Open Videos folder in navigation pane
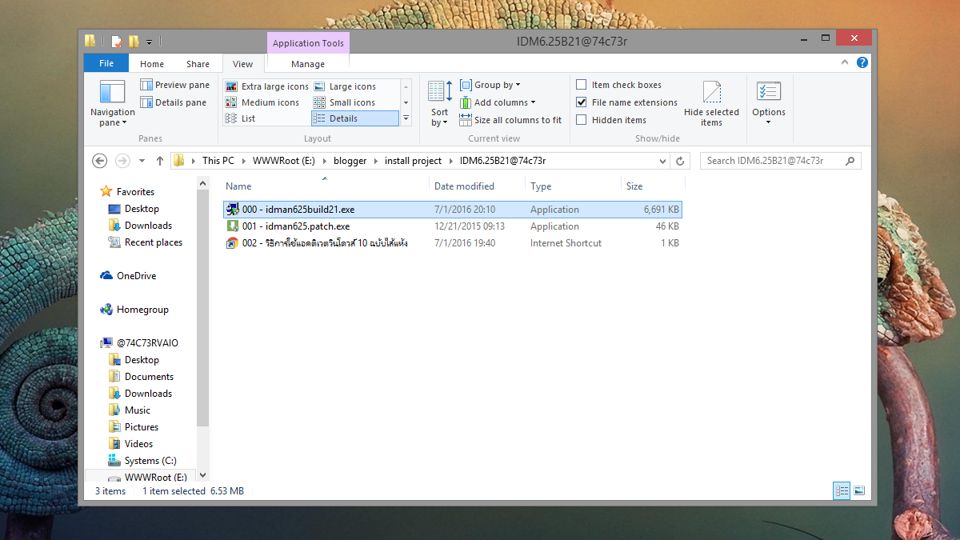The width and height of the screenshot is (960, 540). coord(130,444)
